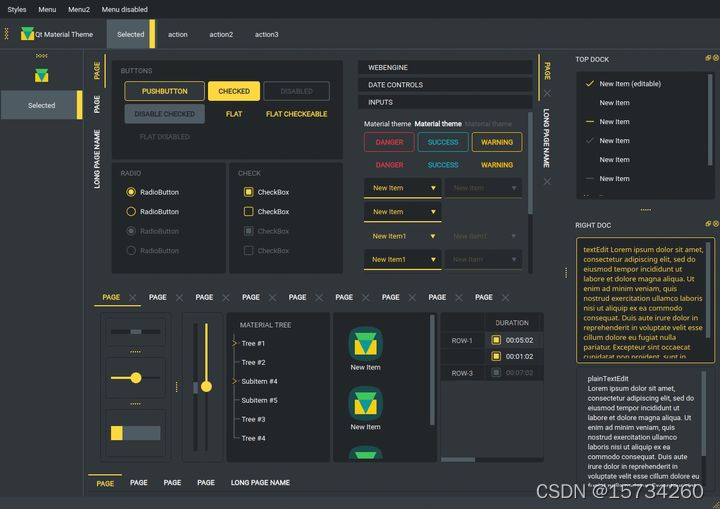720x509 pixels.
Task: Open the second New Item combo box
Action: tap(402, 212)
